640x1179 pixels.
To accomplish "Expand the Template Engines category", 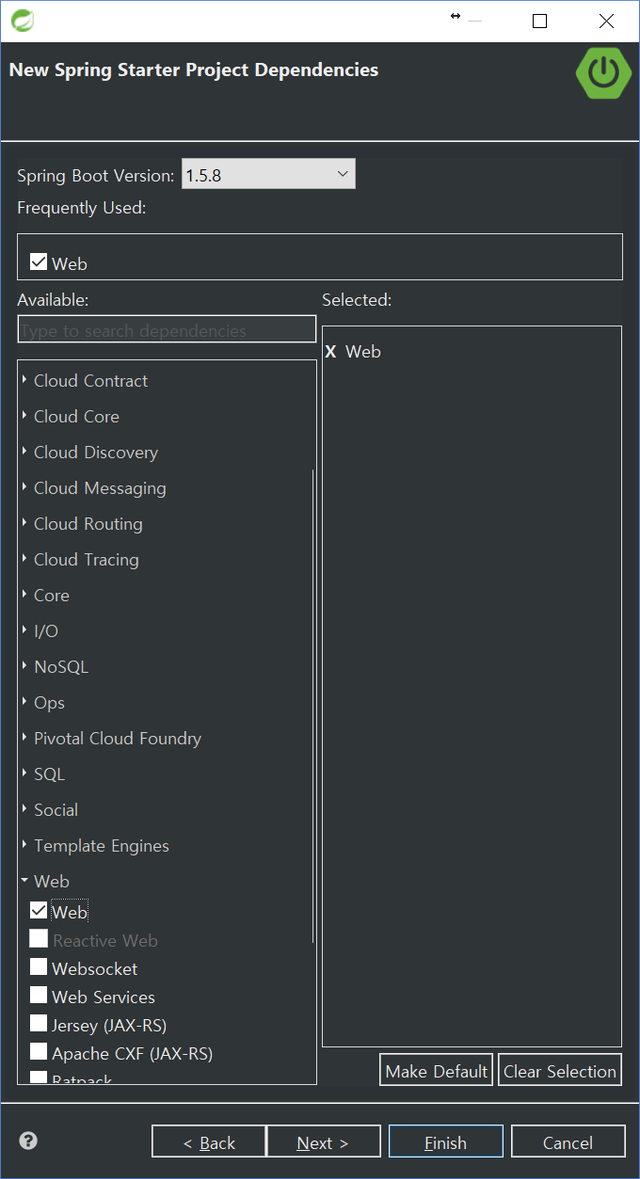I will click(24, 846).
